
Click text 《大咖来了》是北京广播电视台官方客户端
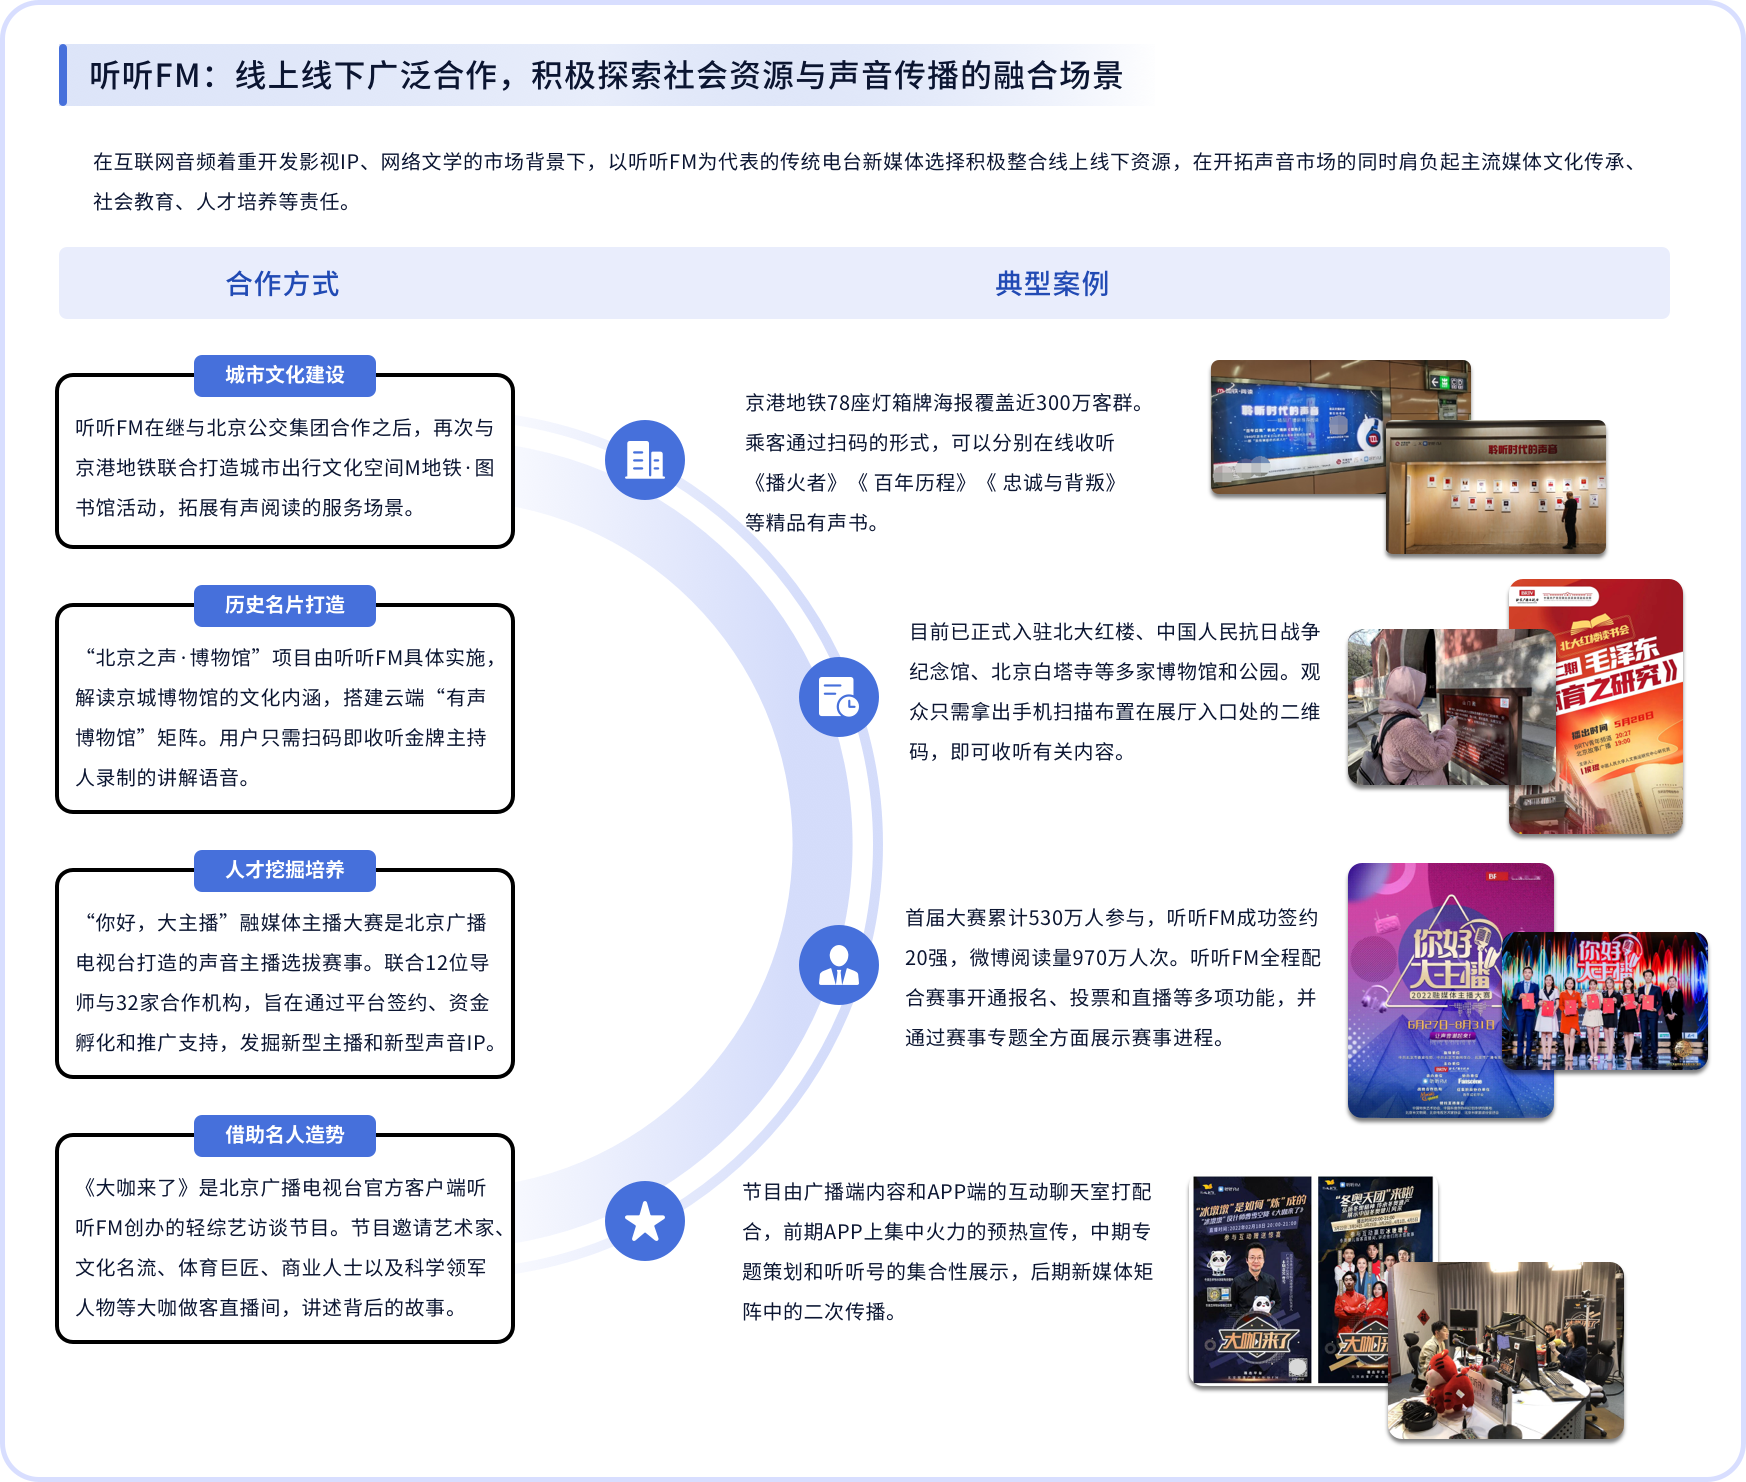[280, 1188]
